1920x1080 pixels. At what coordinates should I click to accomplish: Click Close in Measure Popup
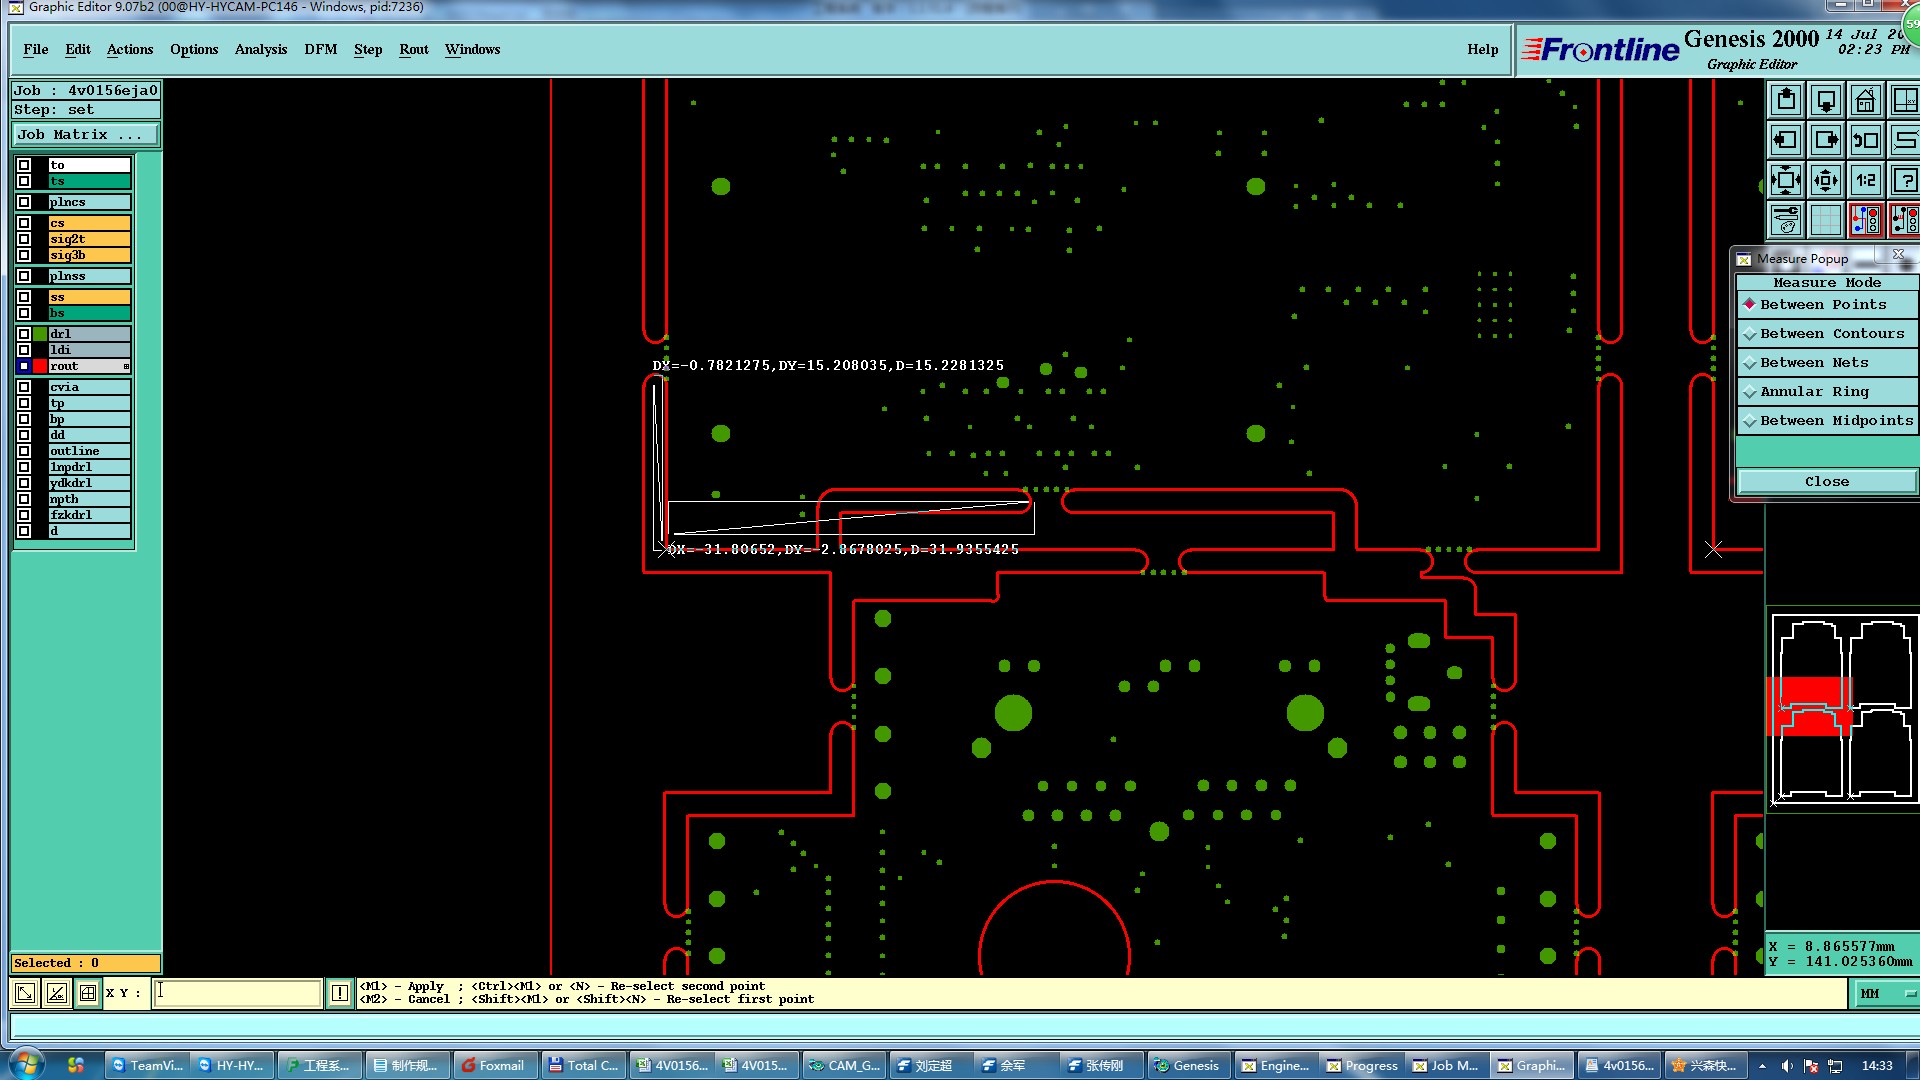[1826, 481]
